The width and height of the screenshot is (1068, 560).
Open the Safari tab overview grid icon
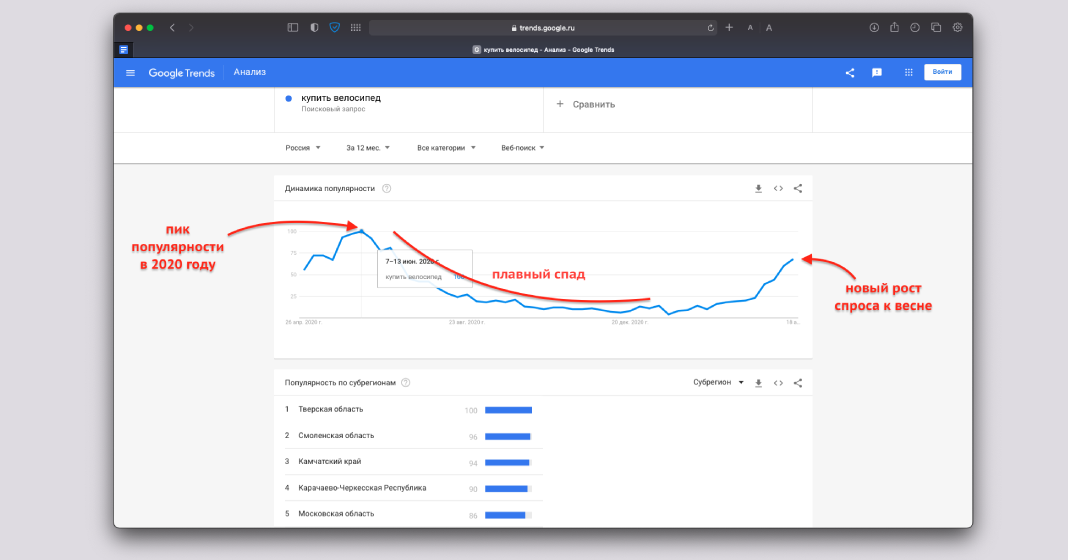point(356,28)
